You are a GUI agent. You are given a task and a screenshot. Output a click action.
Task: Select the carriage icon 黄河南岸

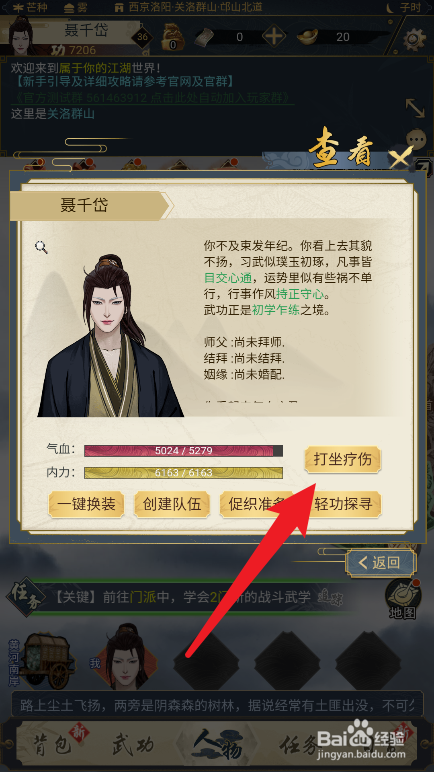[48, 660]
